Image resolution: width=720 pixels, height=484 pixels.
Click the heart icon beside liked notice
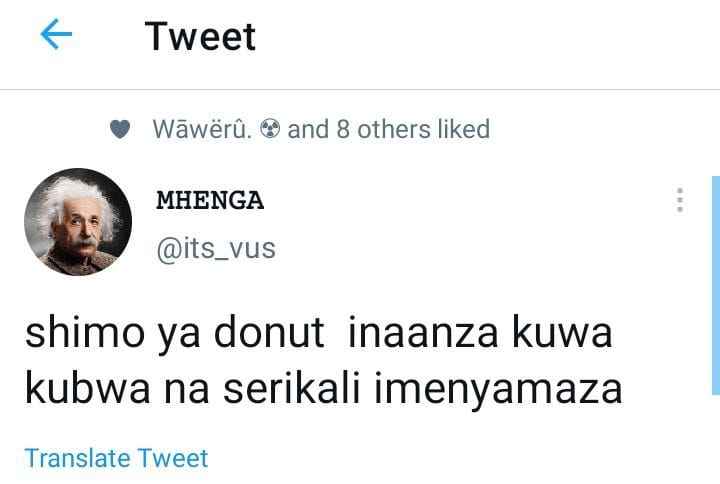[119, 130]
